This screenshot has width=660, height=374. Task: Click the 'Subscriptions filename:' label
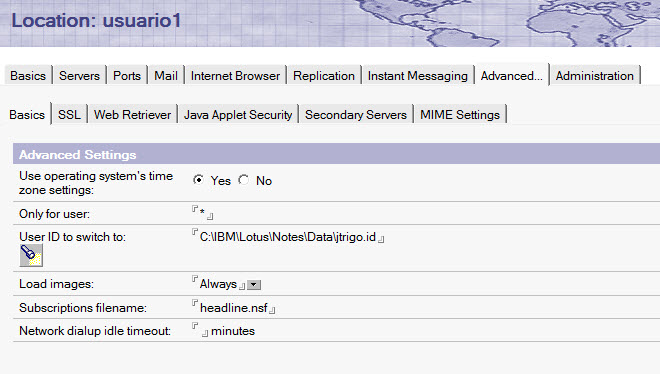point(83,308)
